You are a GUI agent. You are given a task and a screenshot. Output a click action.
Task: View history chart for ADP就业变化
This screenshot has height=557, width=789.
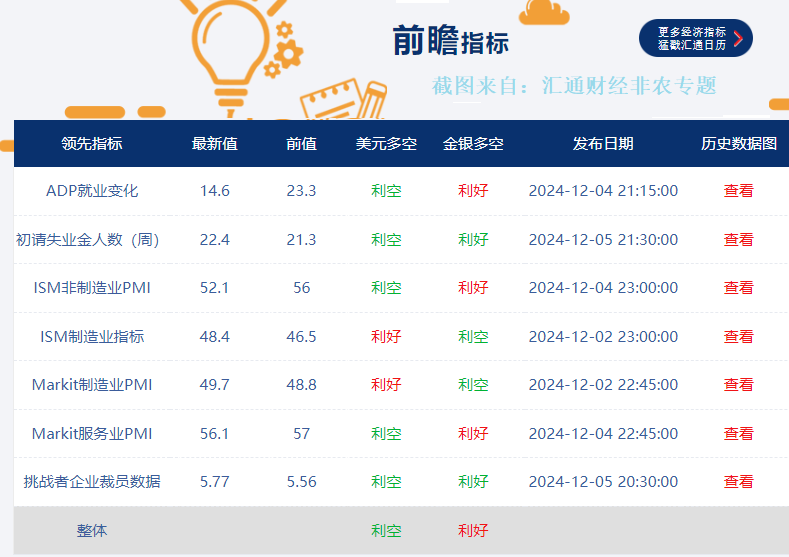738,191
